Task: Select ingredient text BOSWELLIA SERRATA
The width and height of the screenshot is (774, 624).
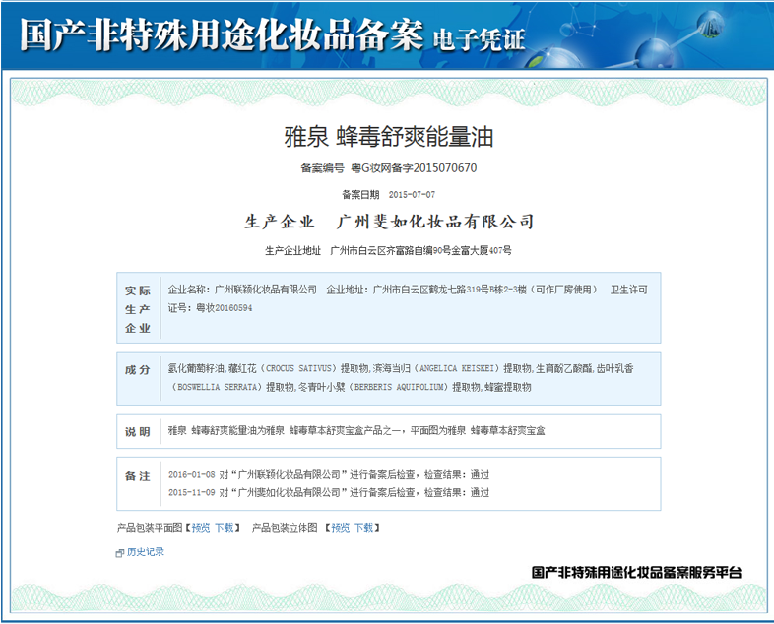Action: tap(217, 388)
